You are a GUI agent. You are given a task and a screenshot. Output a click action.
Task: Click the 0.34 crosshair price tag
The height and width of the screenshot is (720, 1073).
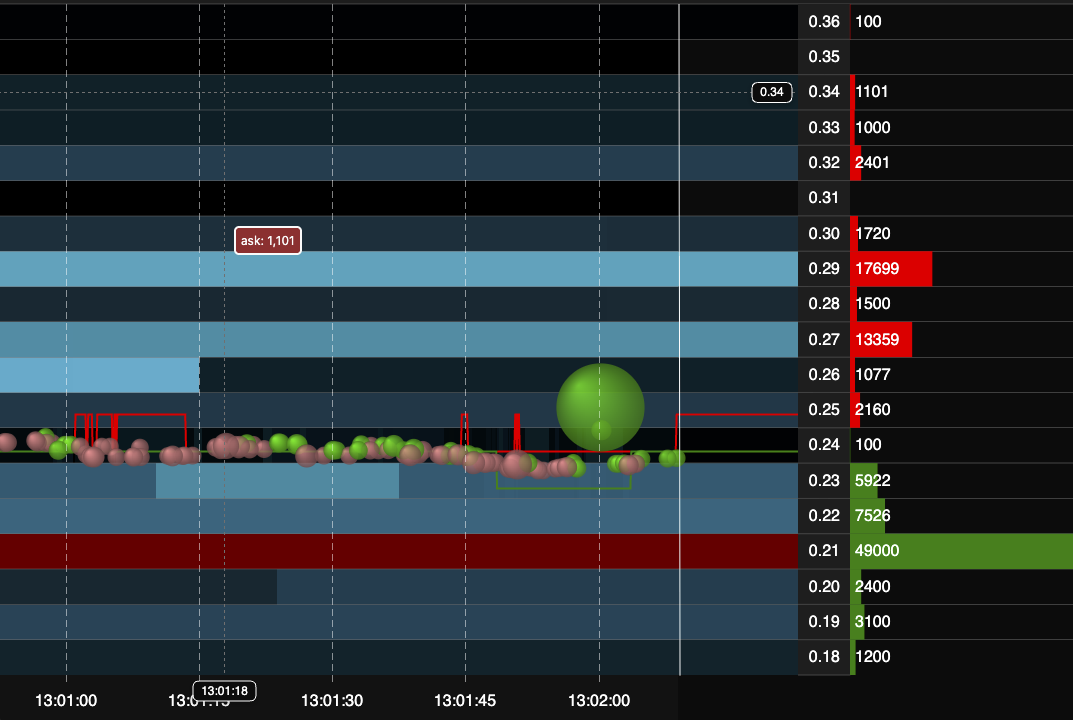pos(772,92)
